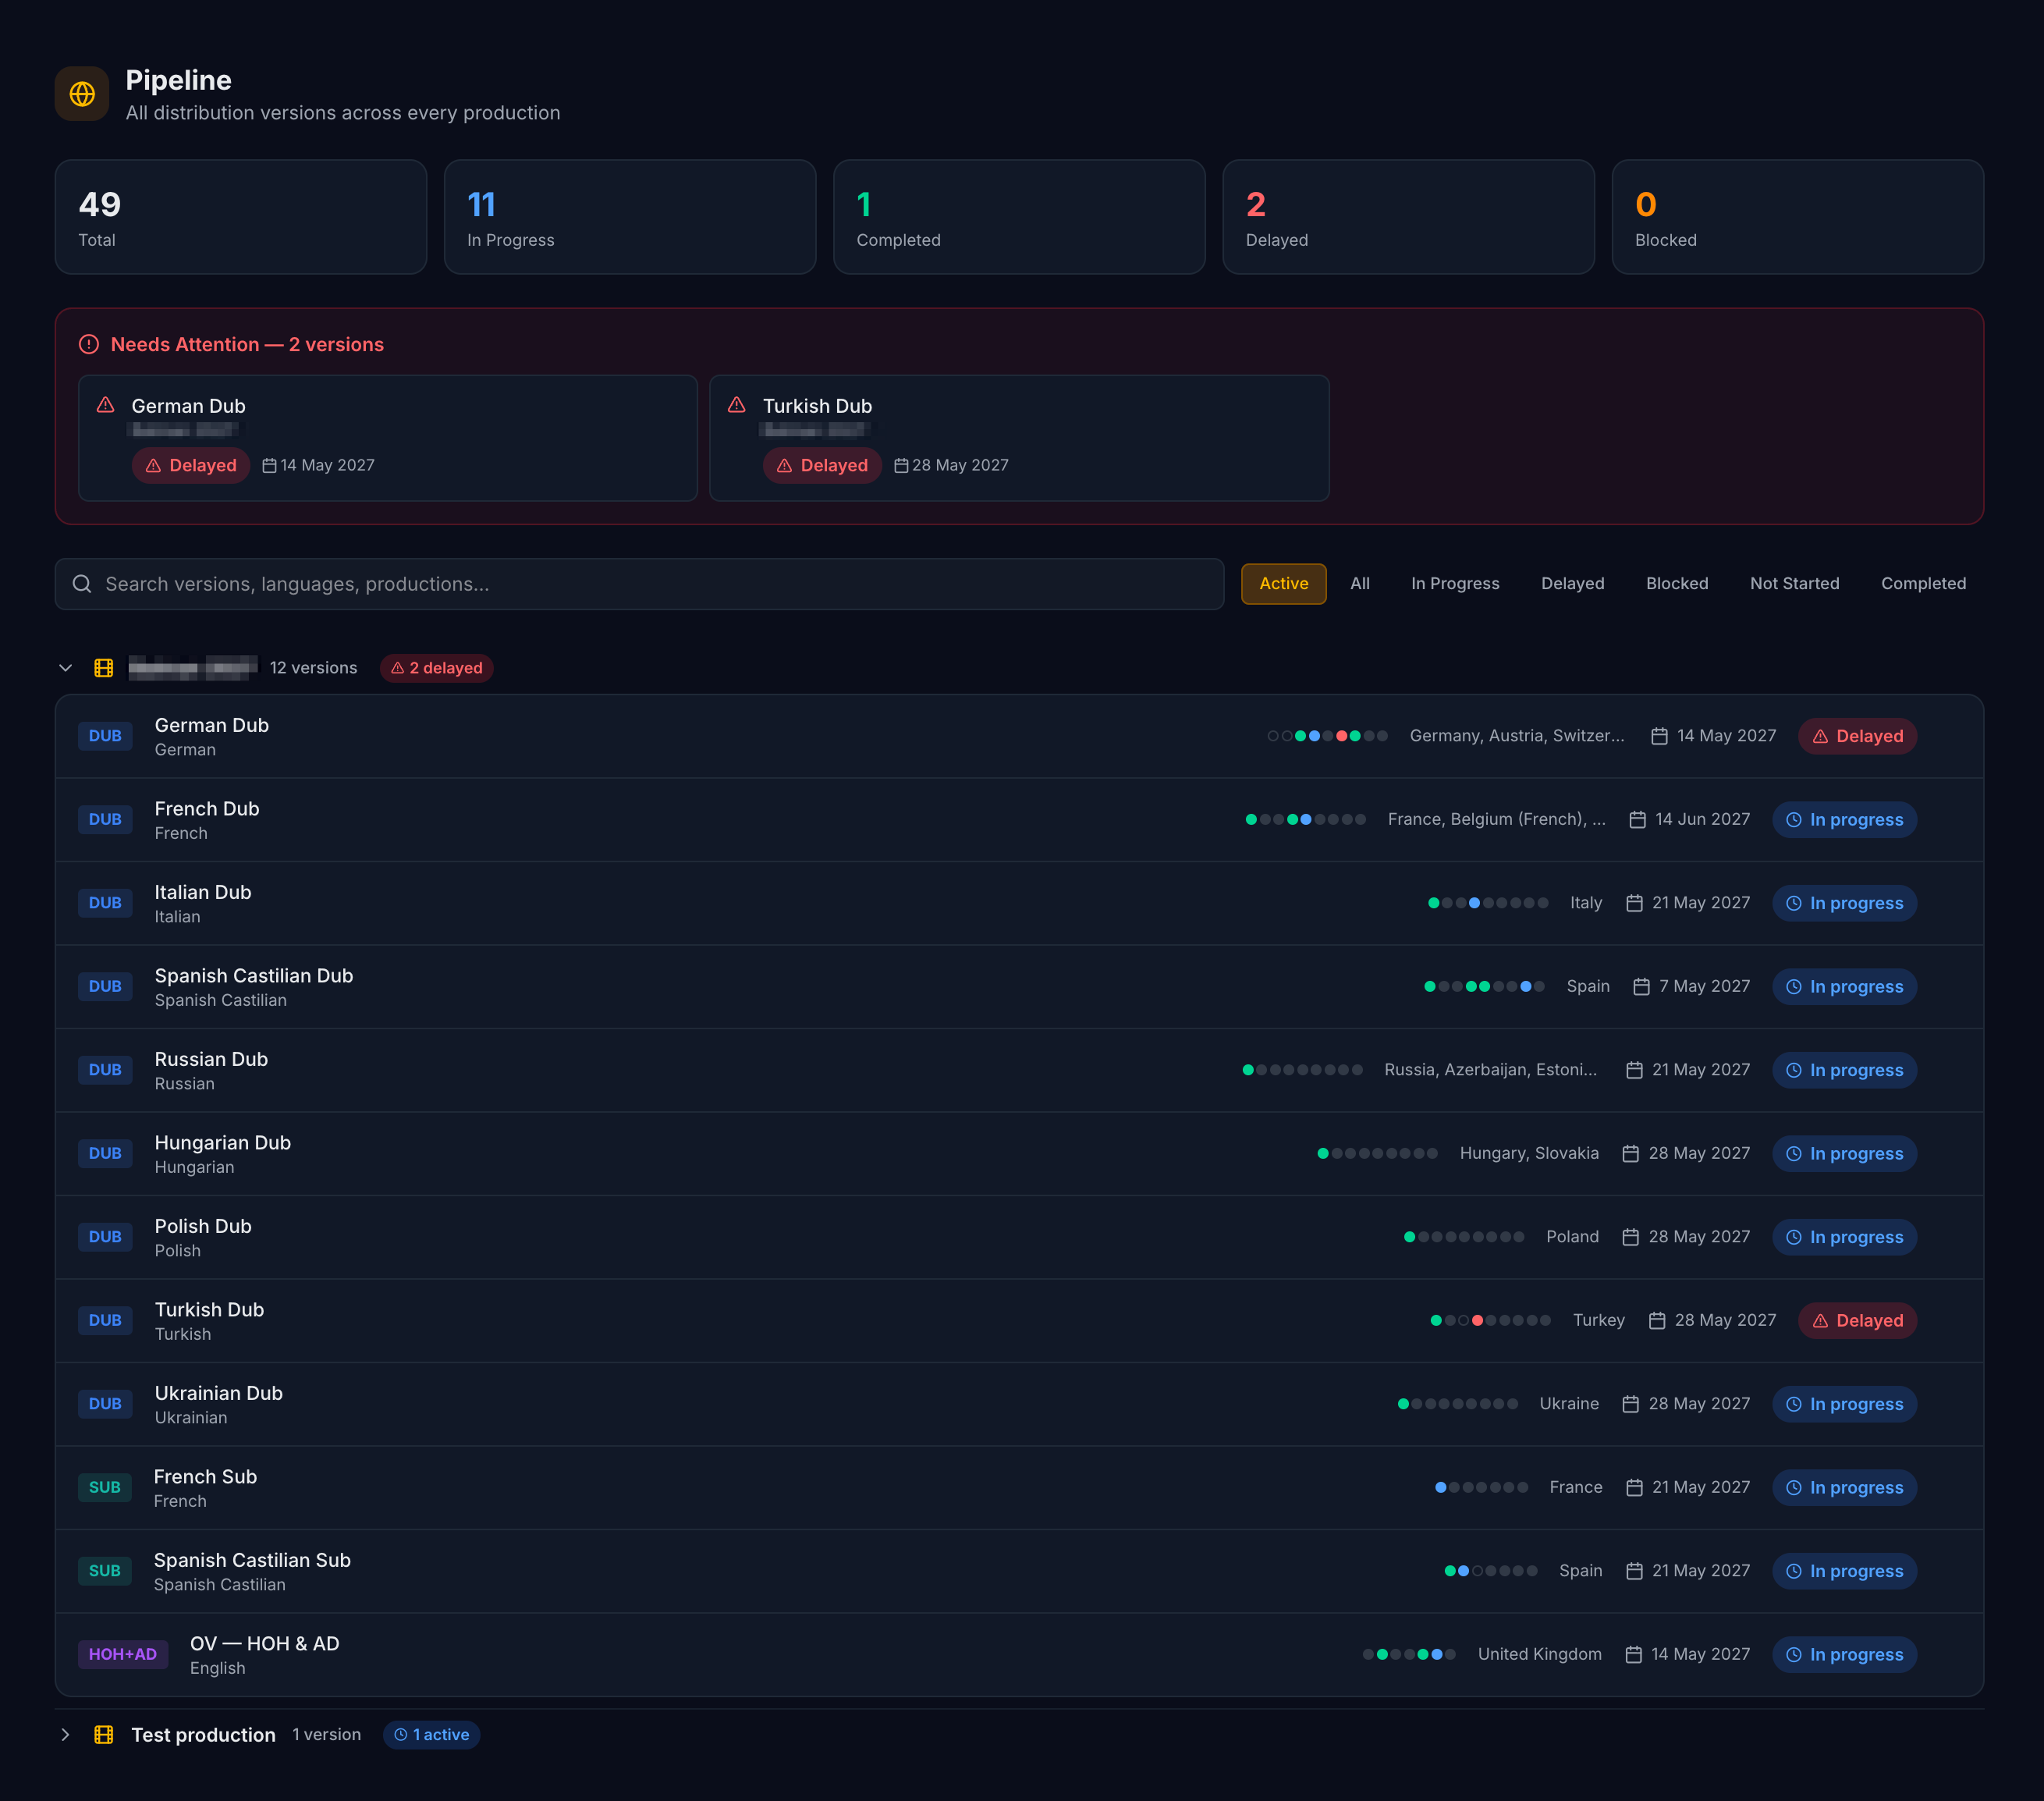The image size is (2044, 1801).
Task: Click the film icon beside Test production
Action: (104, 1735)
